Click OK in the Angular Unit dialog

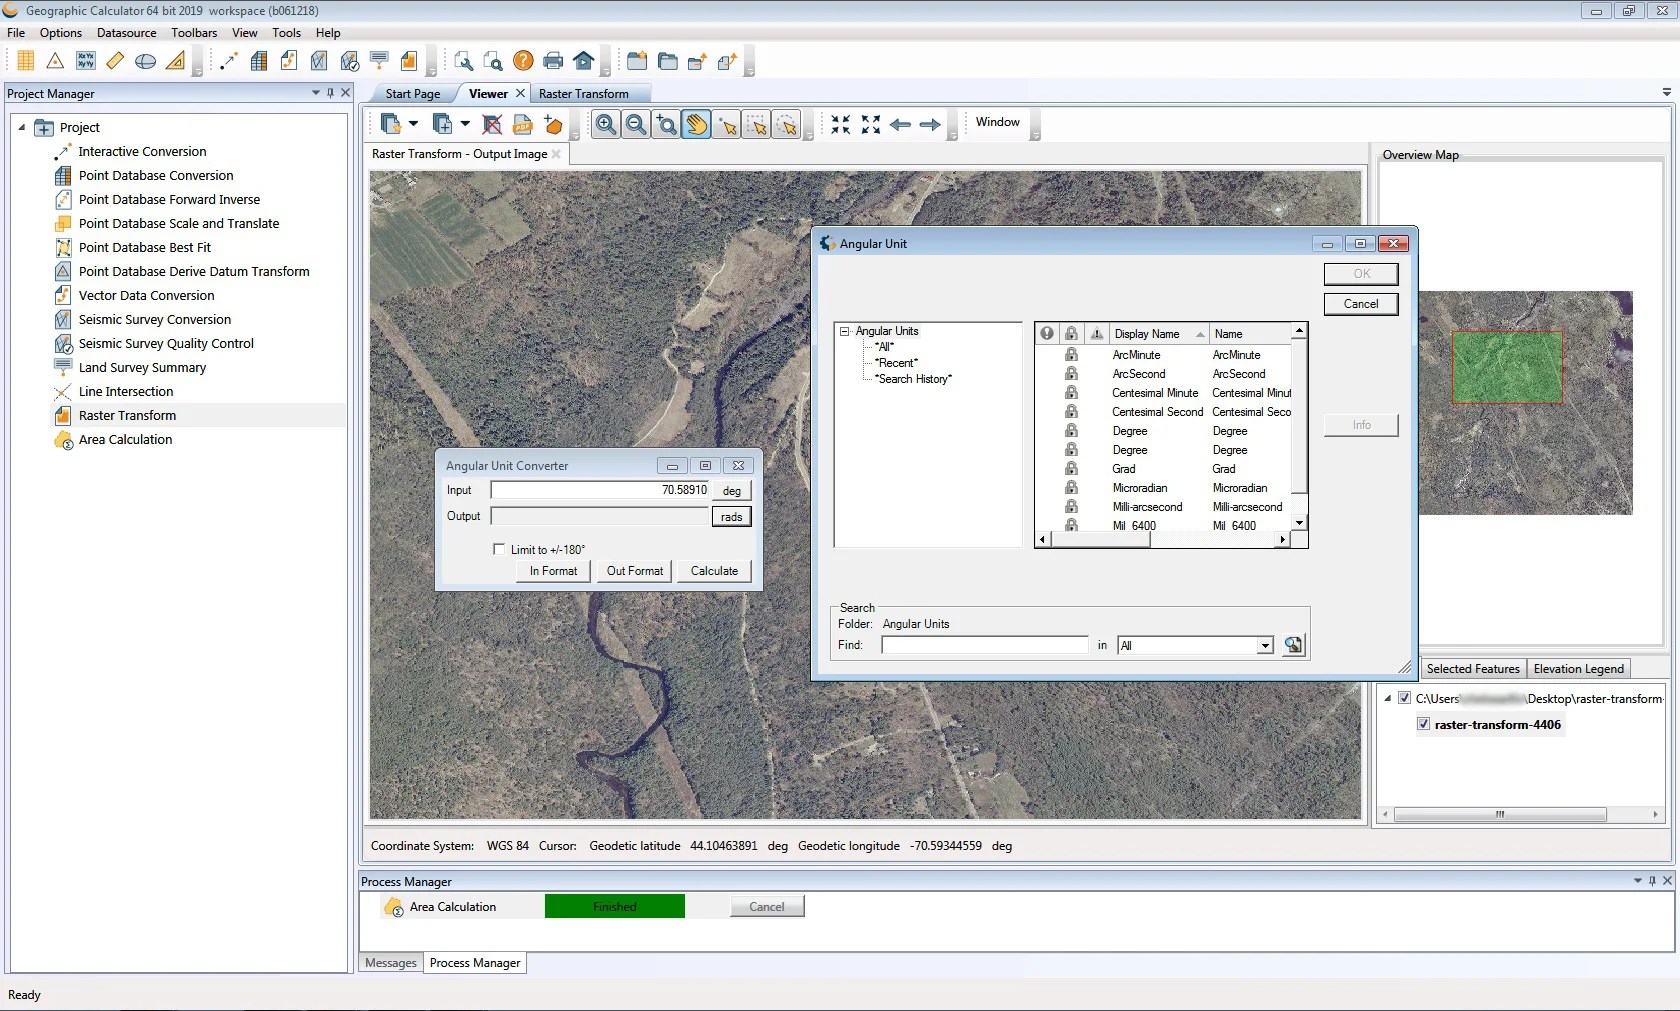[x=1360, y=273]
